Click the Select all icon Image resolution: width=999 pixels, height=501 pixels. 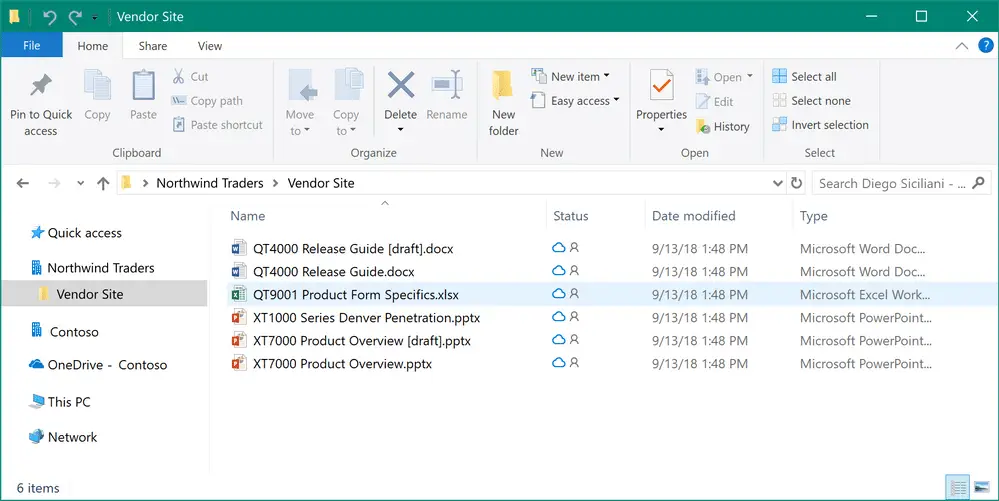779,76
